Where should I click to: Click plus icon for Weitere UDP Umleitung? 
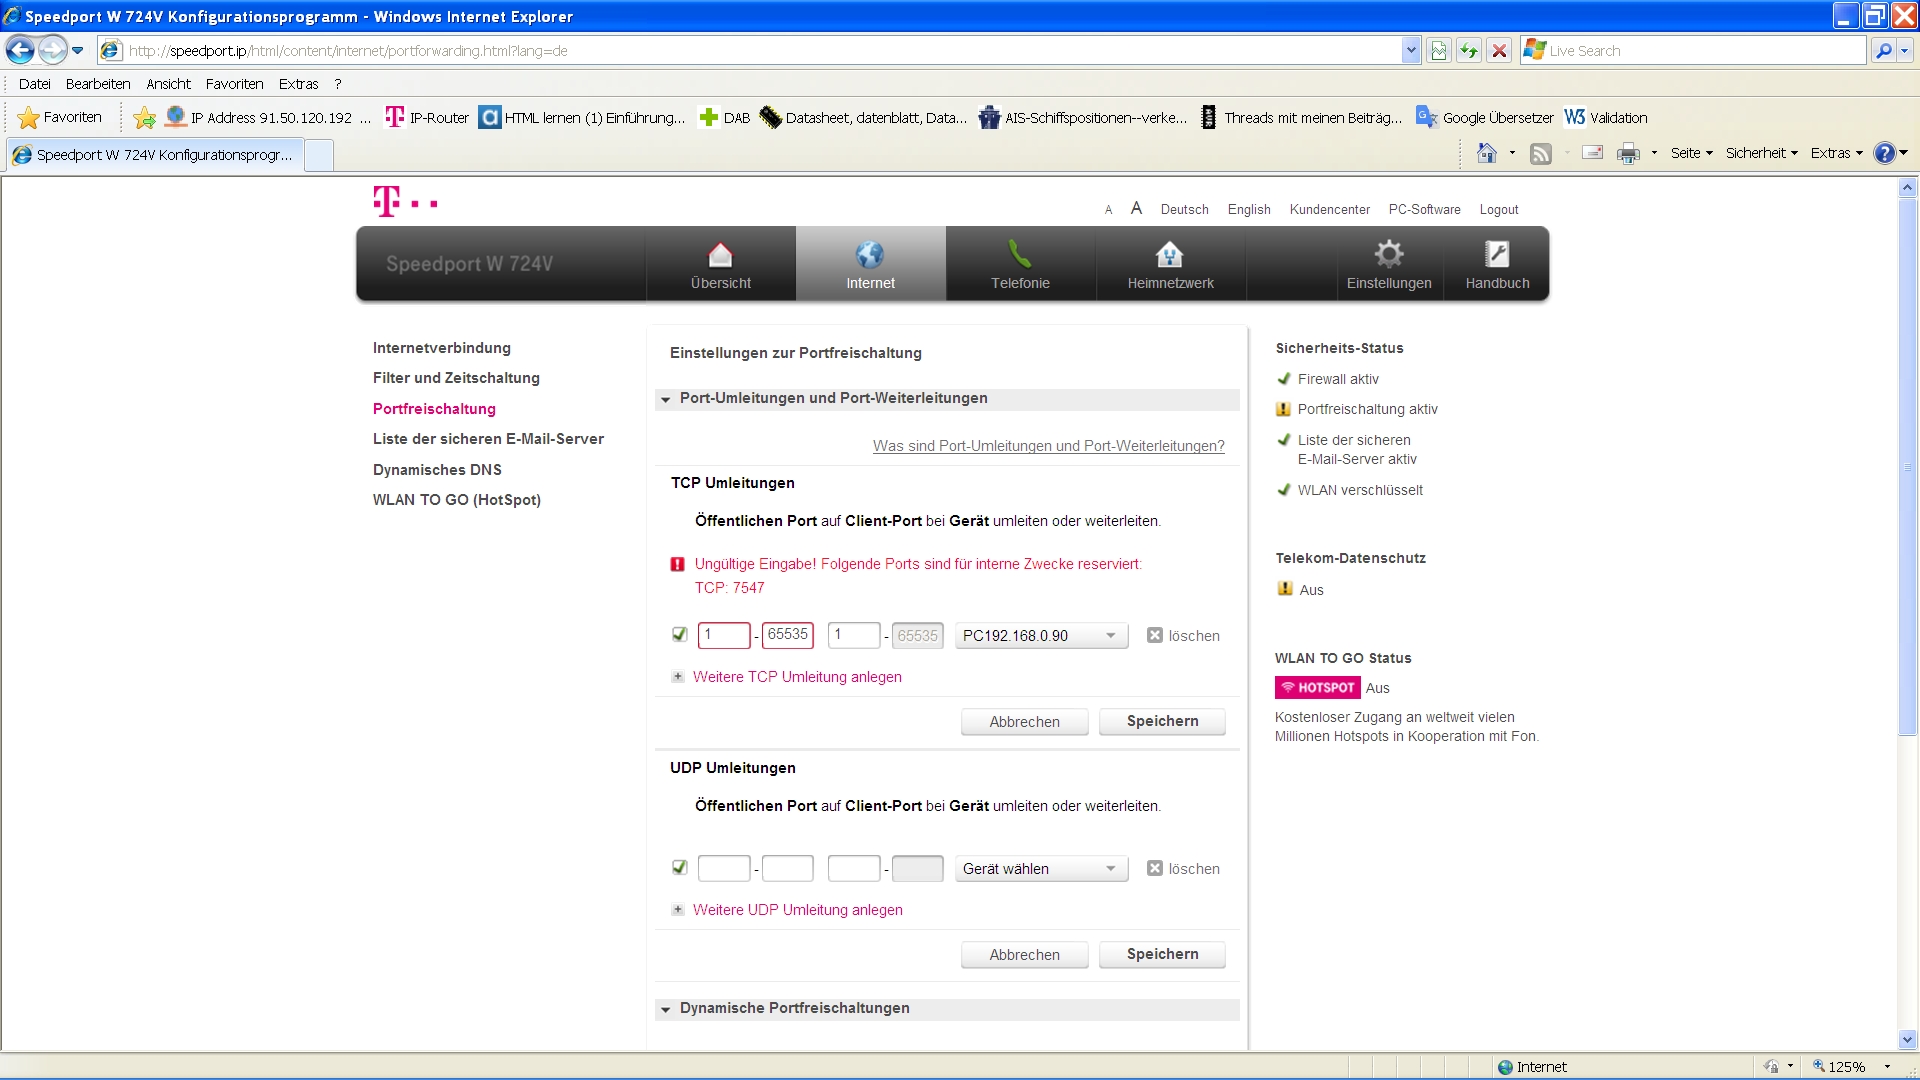(678, 910)
